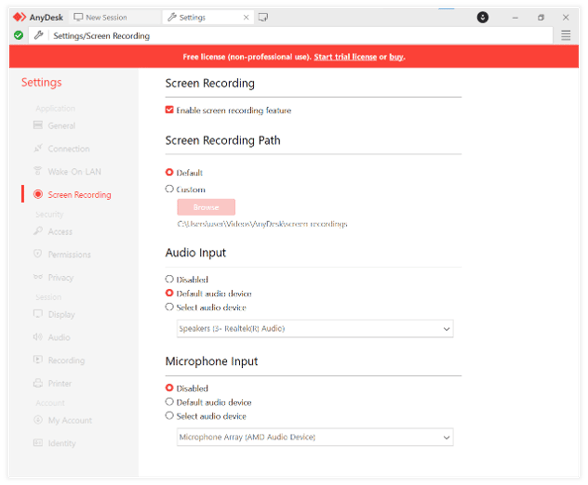Image resolution: width=588 pixels, height=485 pixels.
Task: Open General settings page
Action: [62, 125]
